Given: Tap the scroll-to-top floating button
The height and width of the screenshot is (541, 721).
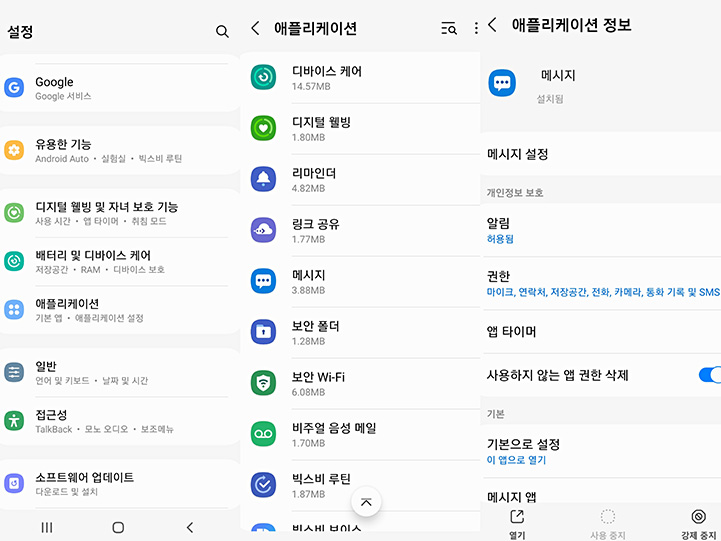Looking at the screenshot, I should pos(366,501).
